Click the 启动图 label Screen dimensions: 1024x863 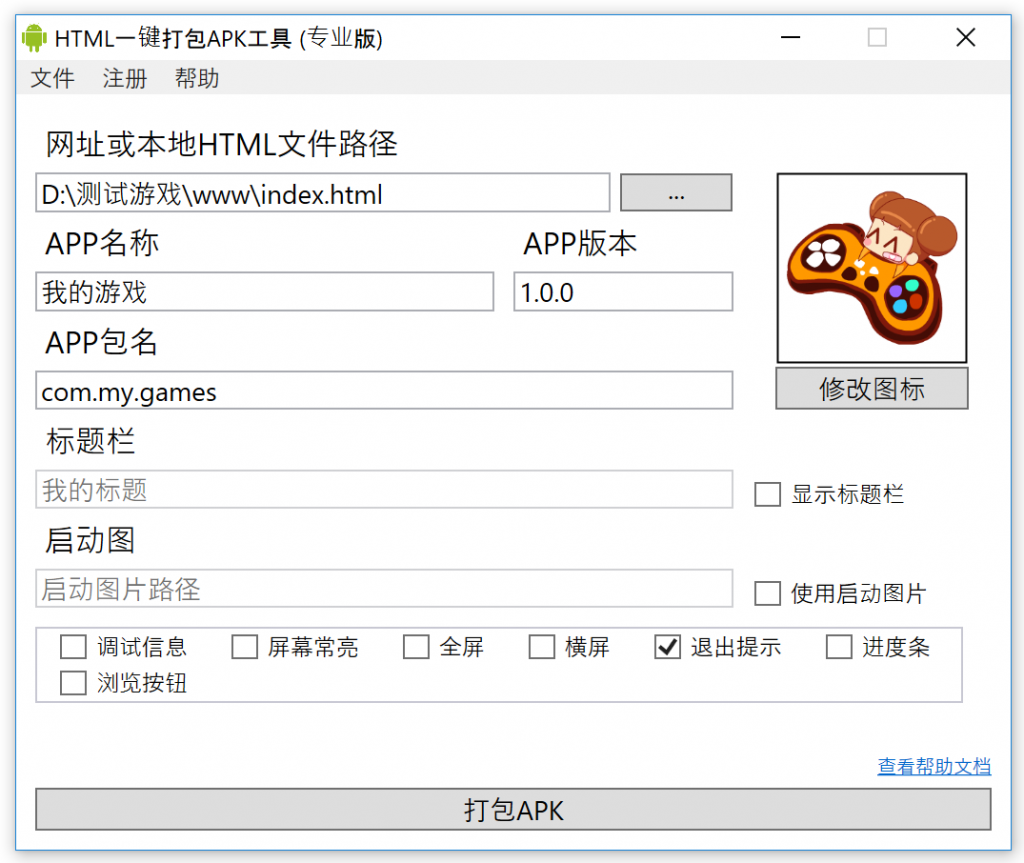(x=90, y=540)
